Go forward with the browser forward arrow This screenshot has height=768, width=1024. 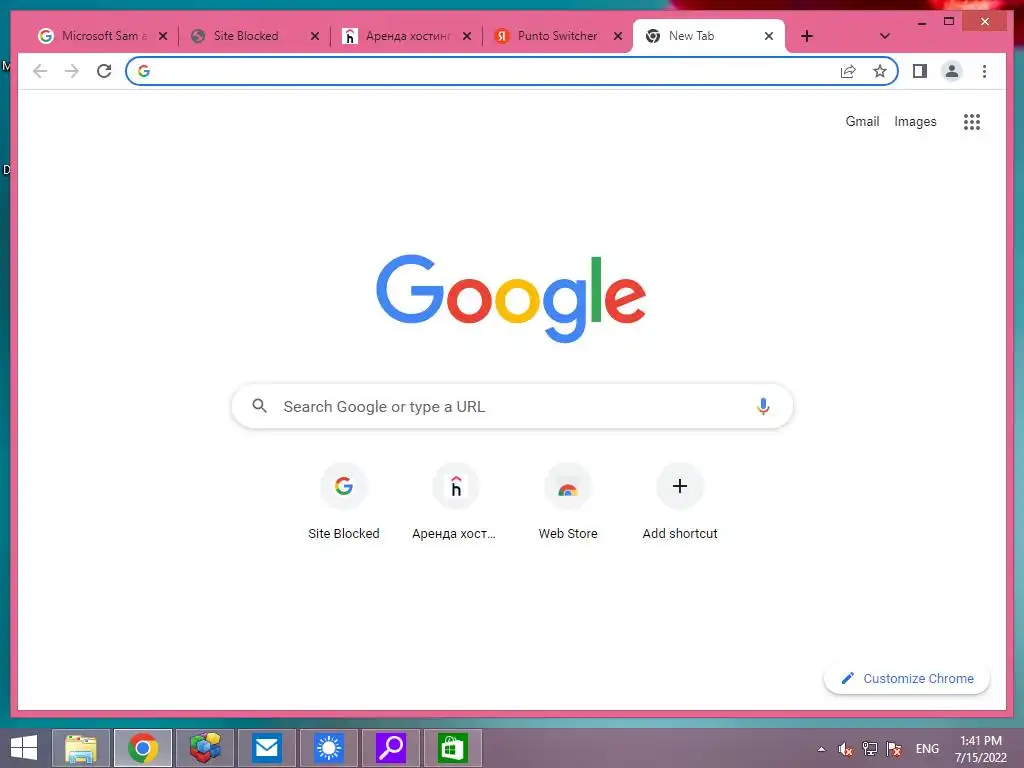(72, 71)
